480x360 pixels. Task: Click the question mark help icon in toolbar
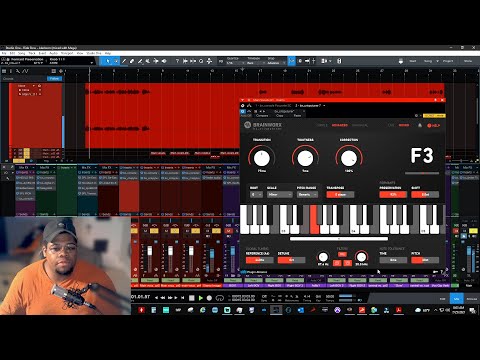point(177,61)
